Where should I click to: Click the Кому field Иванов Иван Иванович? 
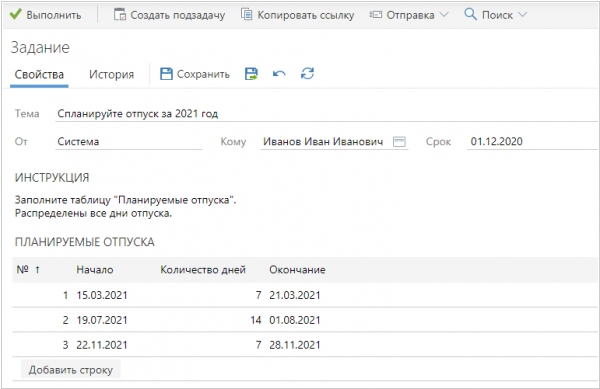(x=334, y=142)
